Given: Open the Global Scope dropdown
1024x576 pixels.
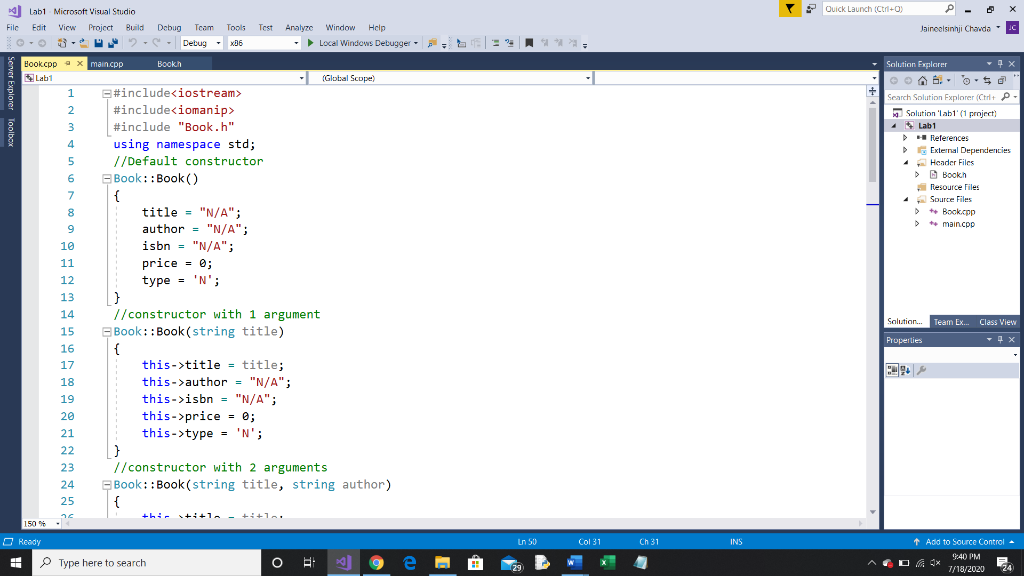Looking at the screenshot, I should (450, 78).
